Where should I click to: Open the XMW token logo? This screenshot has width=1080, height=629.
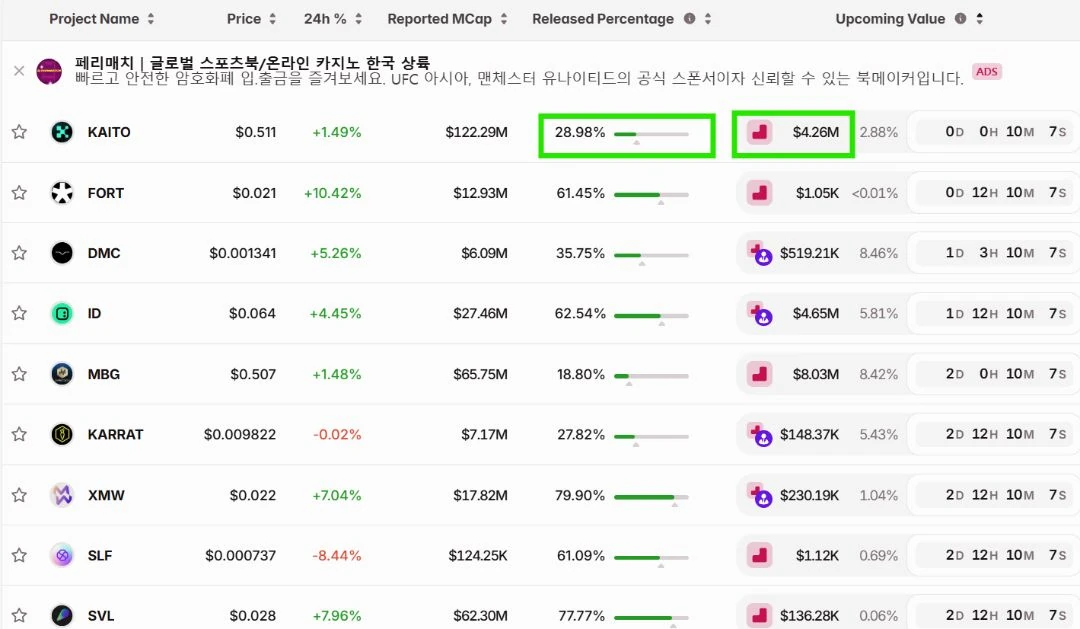(62, 495)
